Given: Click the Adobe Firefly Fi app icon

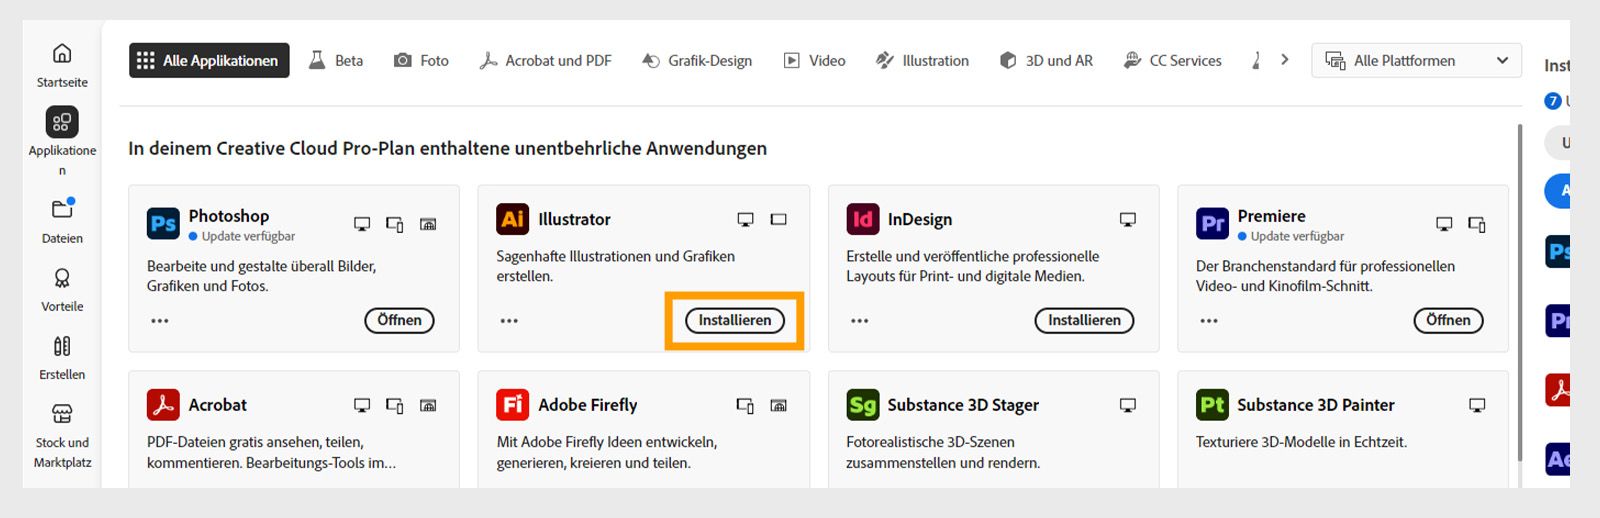Looking at the screenshot, I should [513, 405].
